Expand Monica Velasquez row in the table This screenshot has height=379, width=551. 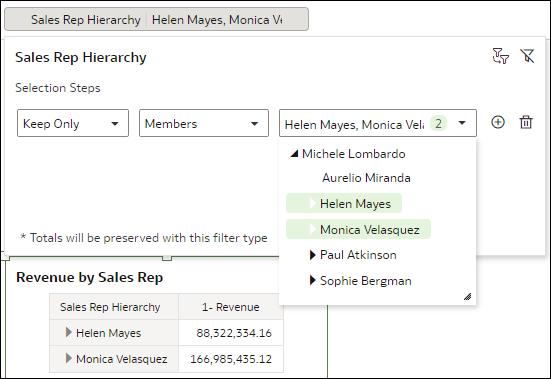(x=69, y=358)
